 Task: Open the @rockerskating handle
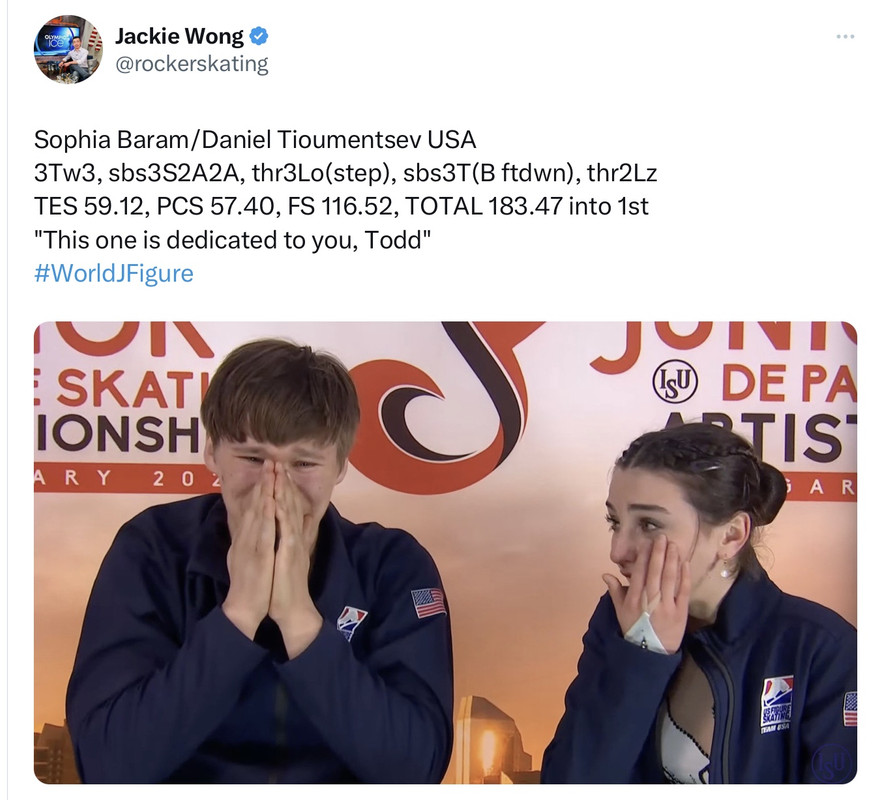(191, 64)
